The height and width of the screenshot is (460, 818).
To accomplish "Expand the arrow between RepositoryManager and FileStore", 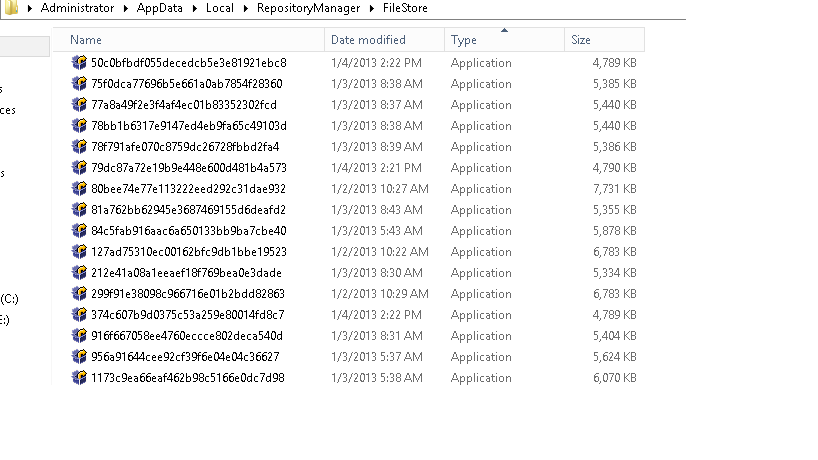I will pyautogui.click(x=372, y=8).
